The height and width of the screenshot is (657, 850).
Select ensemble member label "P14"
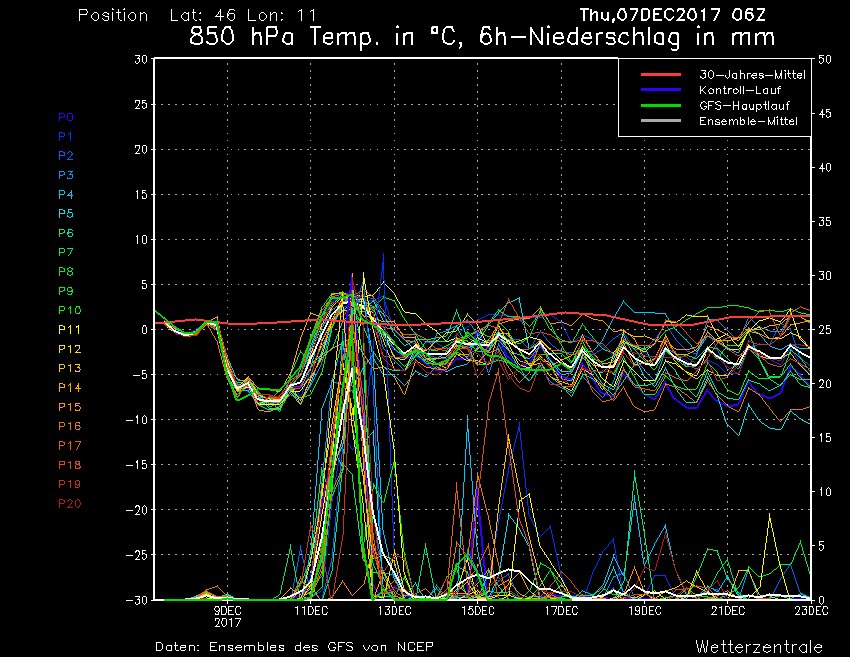pos(69,388)
